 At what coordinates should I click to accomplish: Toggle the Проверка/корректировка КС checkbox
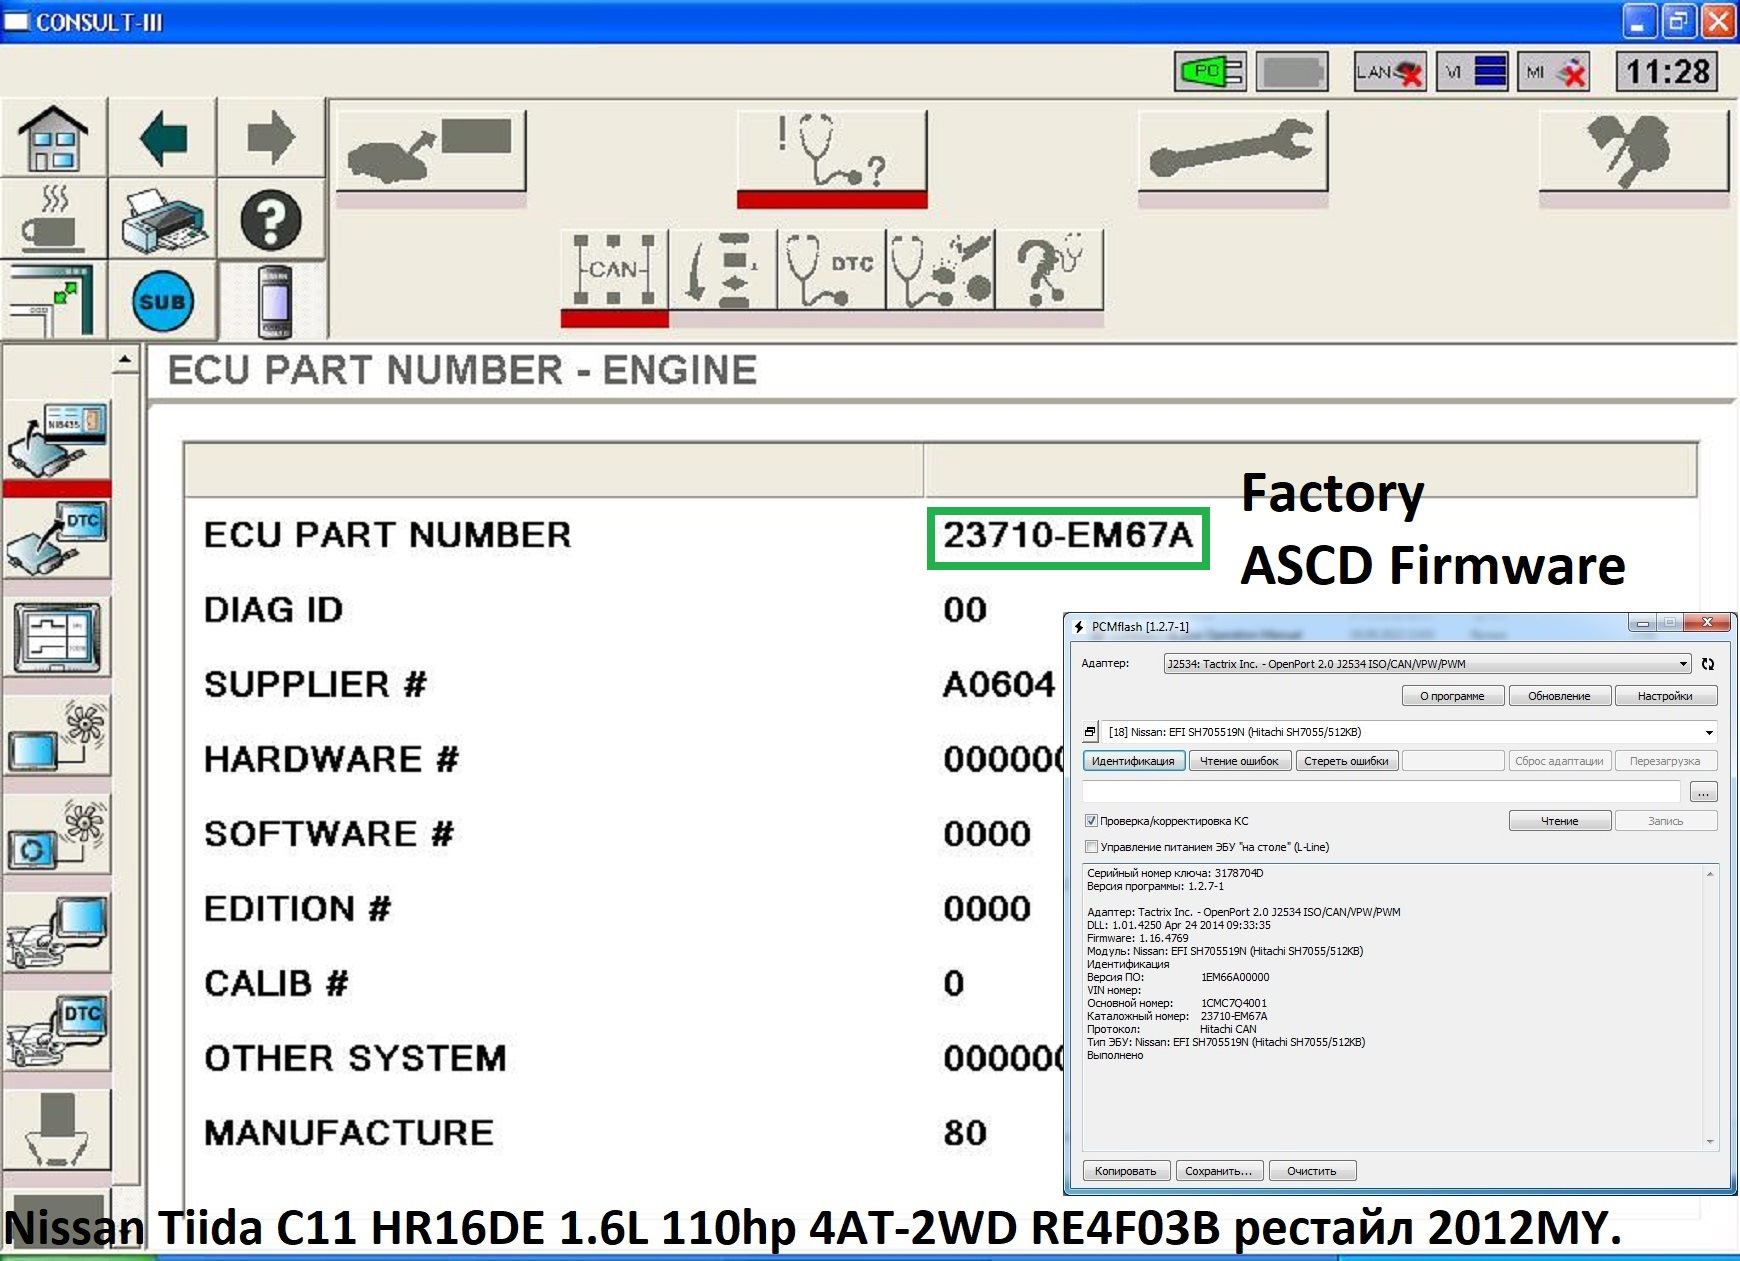coord(1092,821)
